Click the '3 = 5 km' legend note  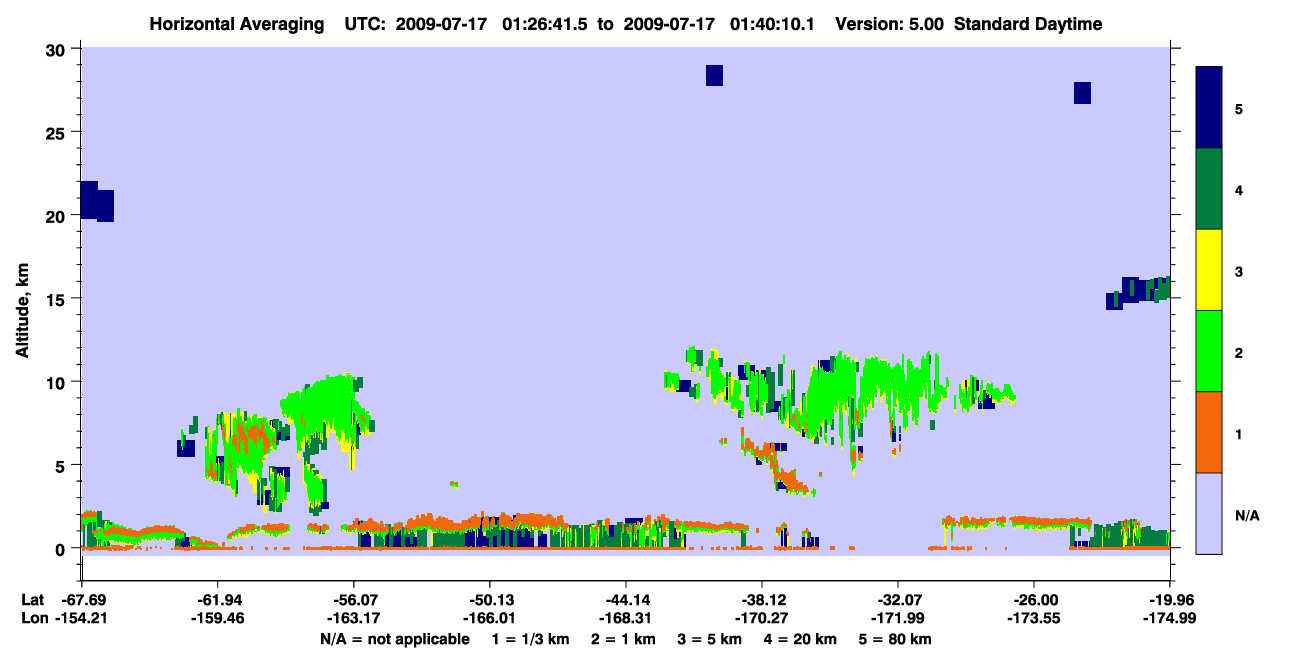[x=709, y=639]
